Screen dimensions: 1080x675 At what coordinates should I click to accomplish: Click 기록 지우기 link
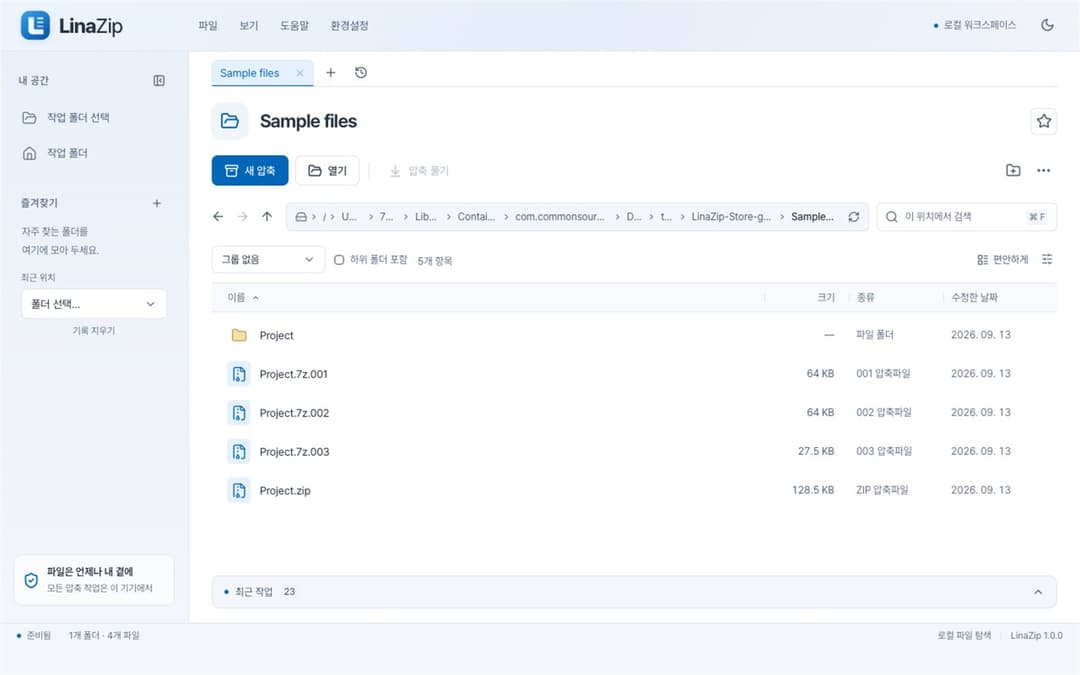pos(94,331)
